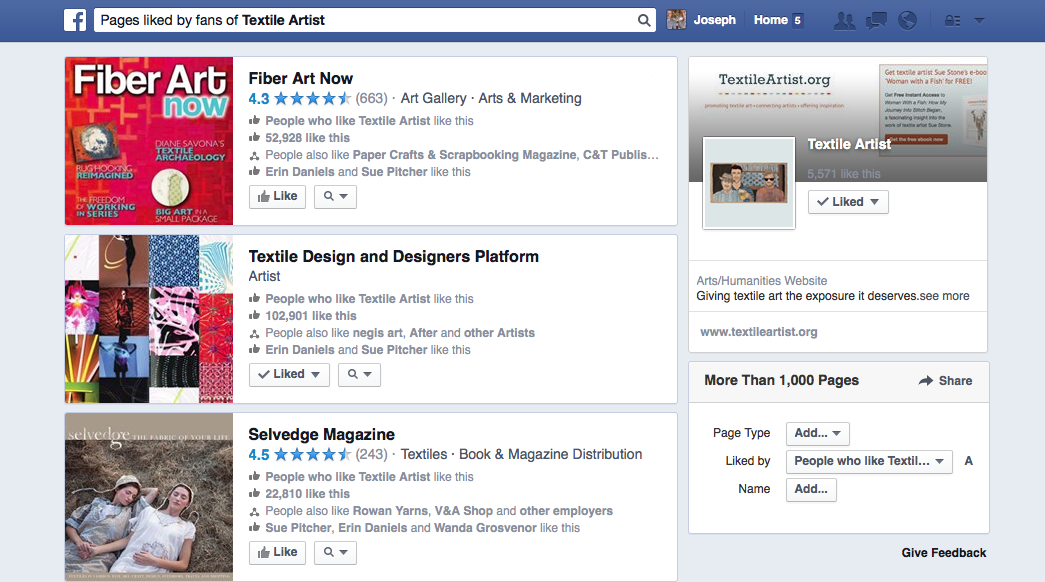Click 5,571 like this on Textile Artist
Viewport: 1045px width, 582px height.
[844, 174]
